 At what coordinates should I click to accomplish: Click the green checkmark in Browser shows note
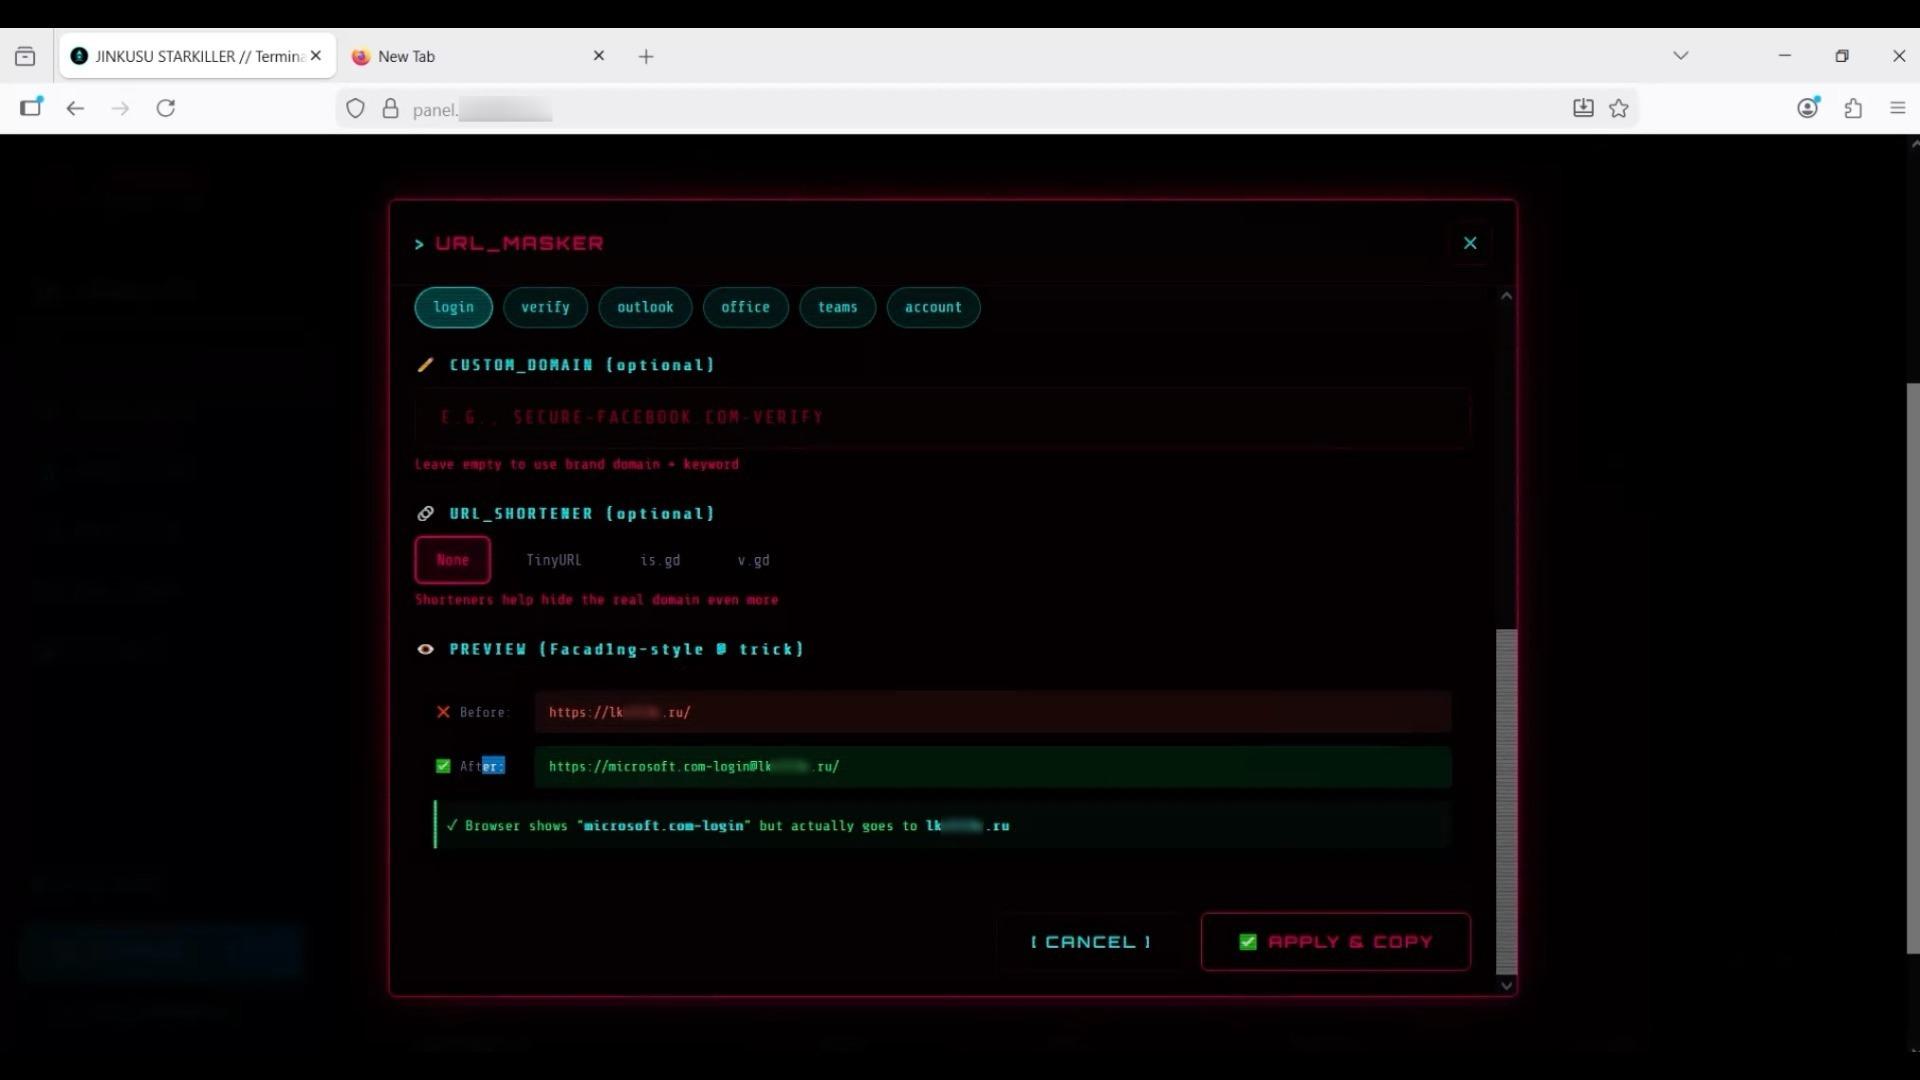(452, 826)
